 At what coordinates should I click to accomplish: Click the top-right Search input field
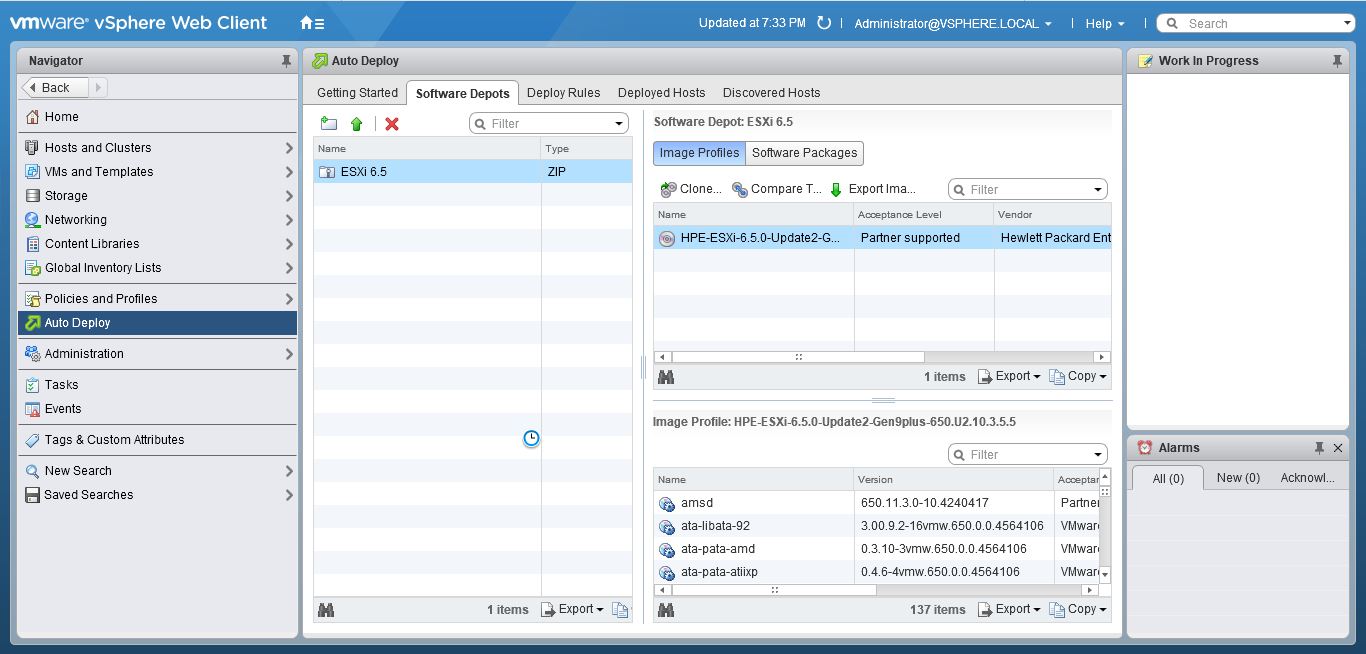[1260, 24]
